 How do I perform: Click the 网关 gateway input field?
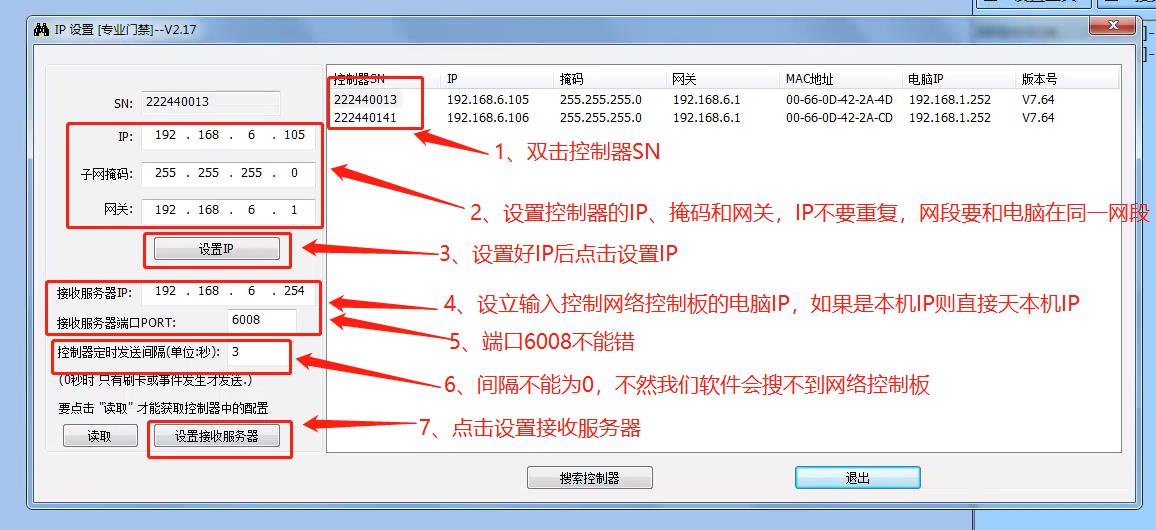(229, 210)
